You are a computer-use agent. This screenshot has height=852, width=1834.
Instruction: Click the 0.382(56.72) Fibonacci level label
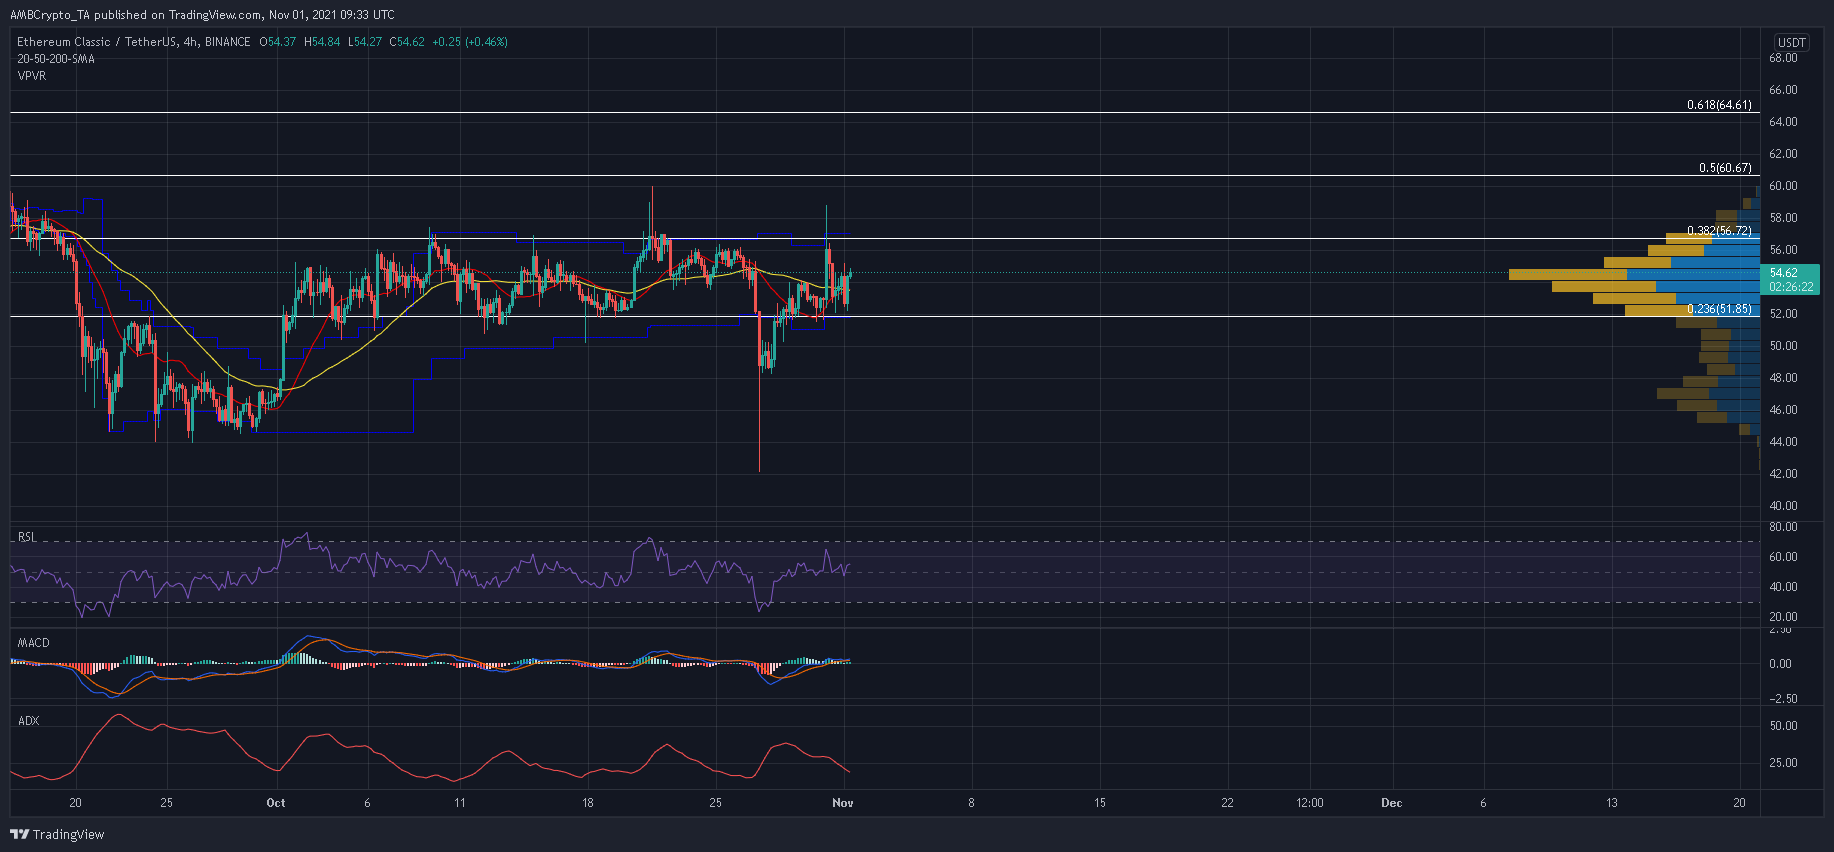pyautogui.click(x=1719, y=231)
